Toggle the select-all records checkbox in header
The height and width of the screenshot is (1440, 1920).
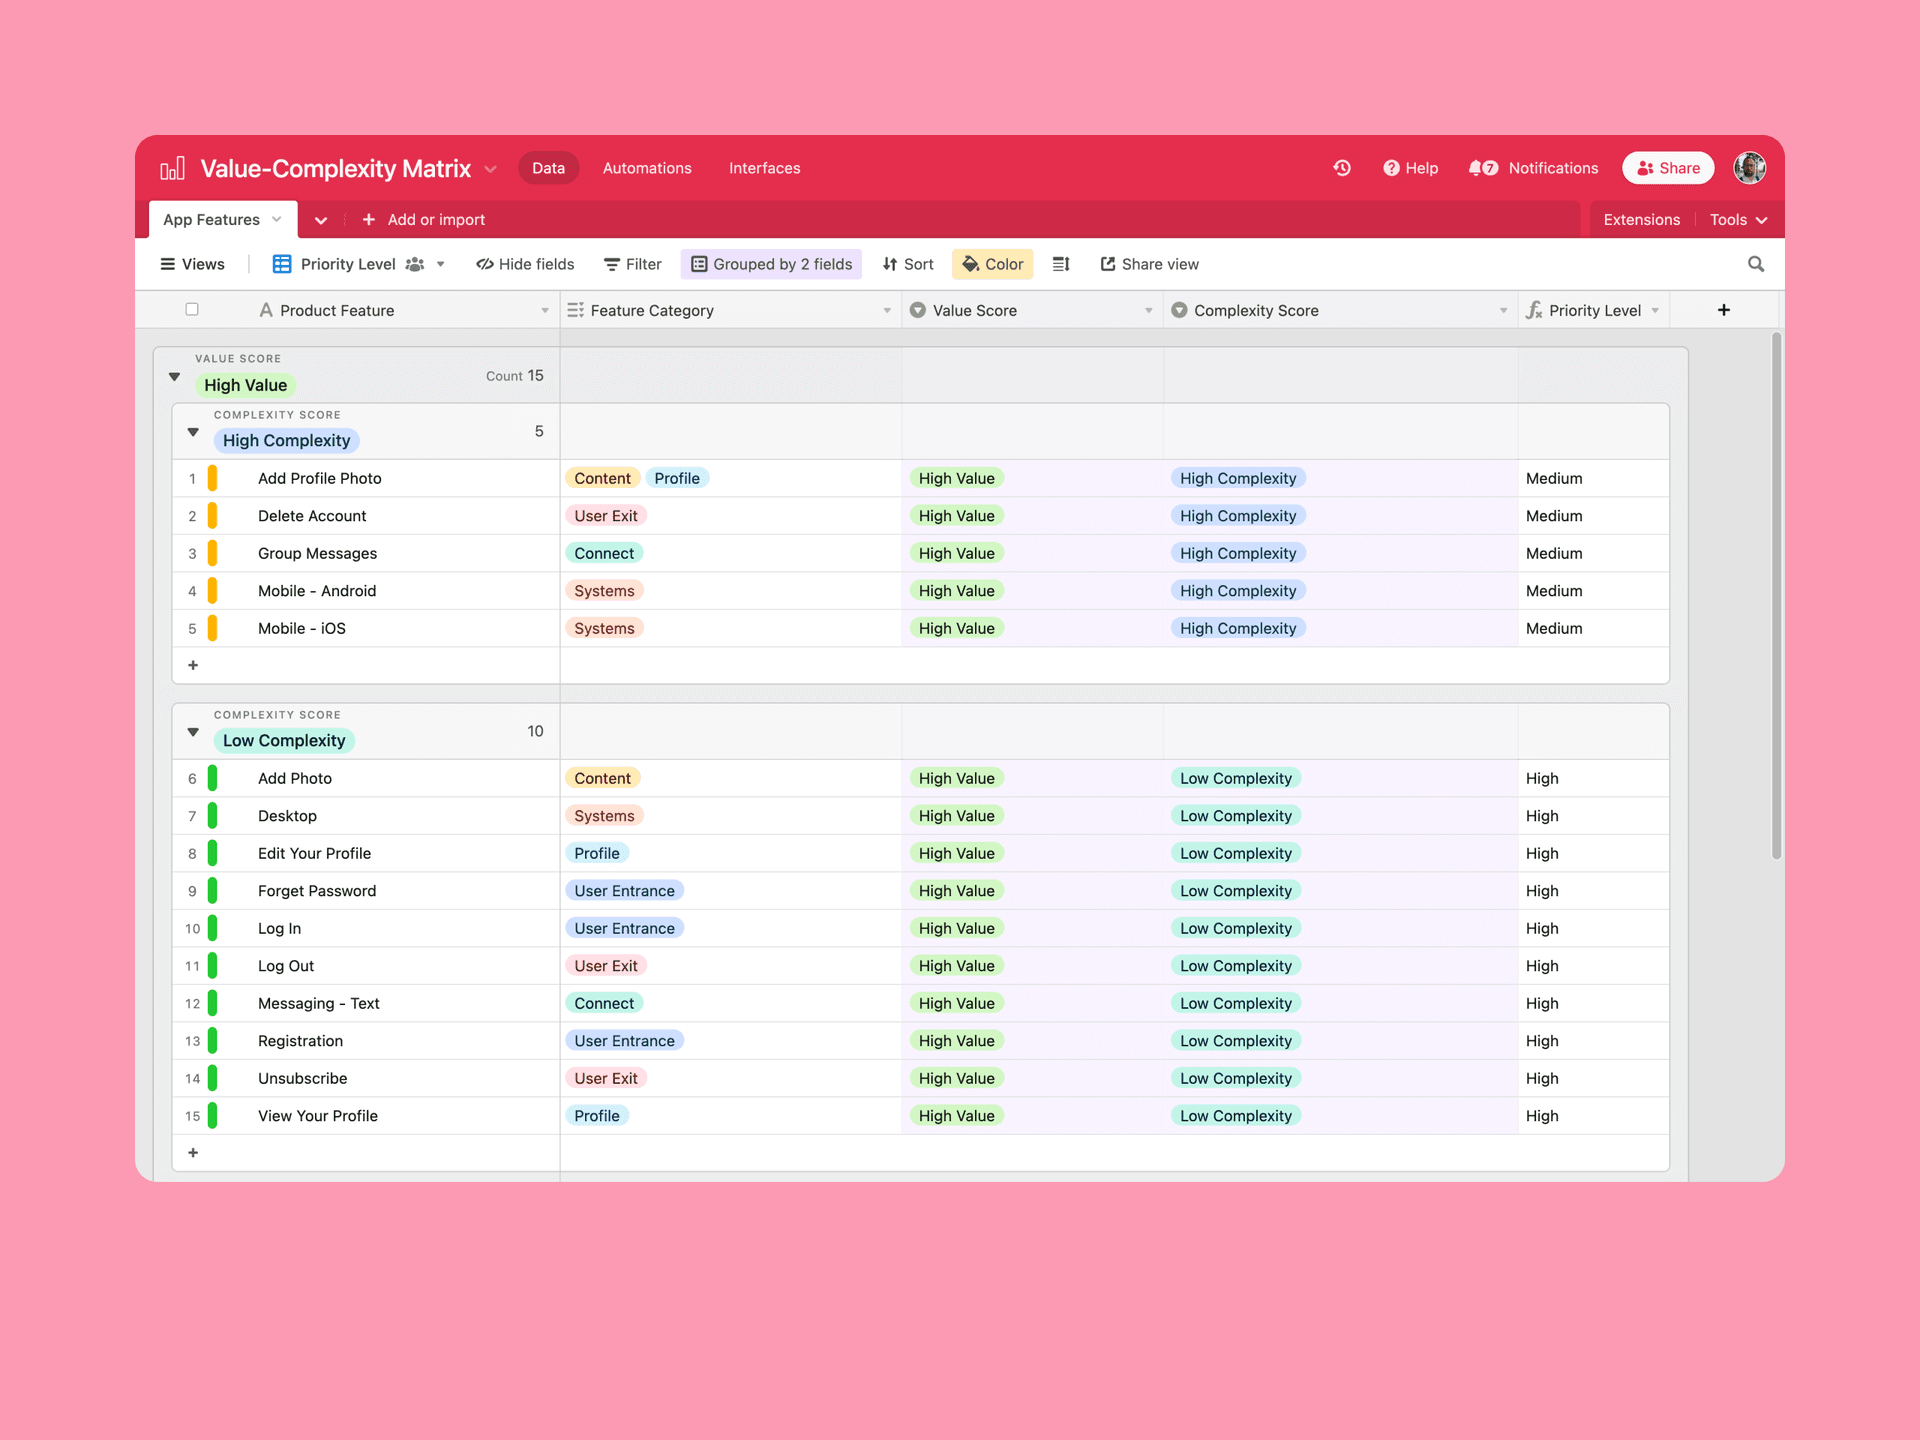coord(192,309)
